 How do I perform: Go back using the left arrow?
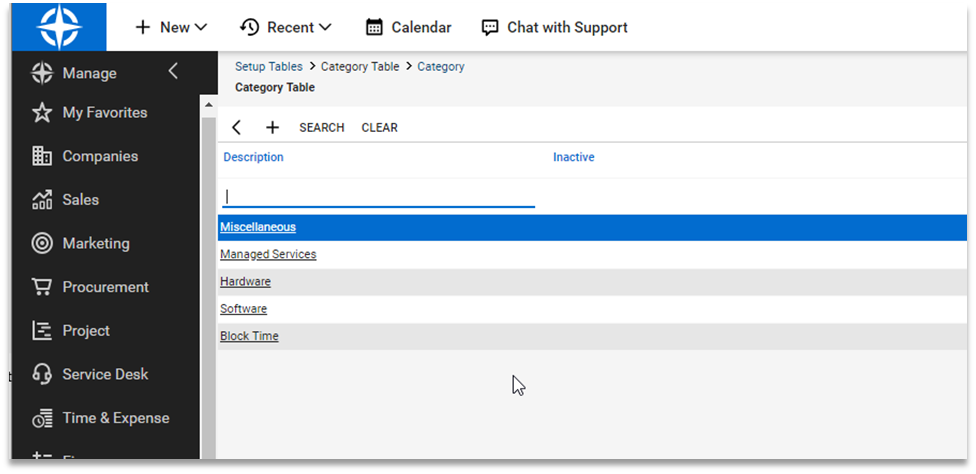click(x=237, y=127)
